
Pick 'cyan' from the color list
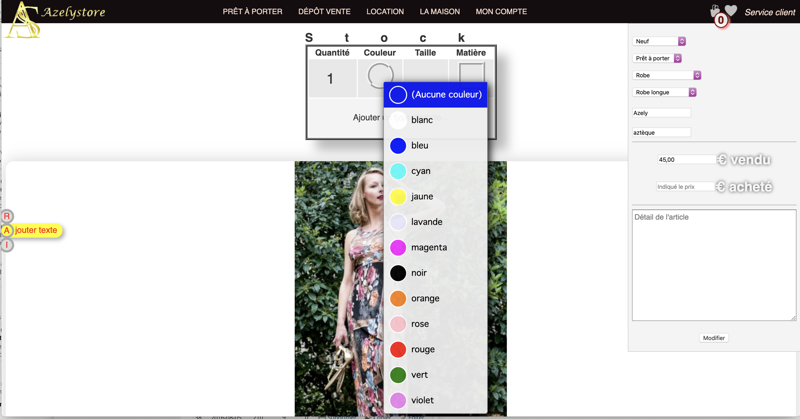(420, 171)
